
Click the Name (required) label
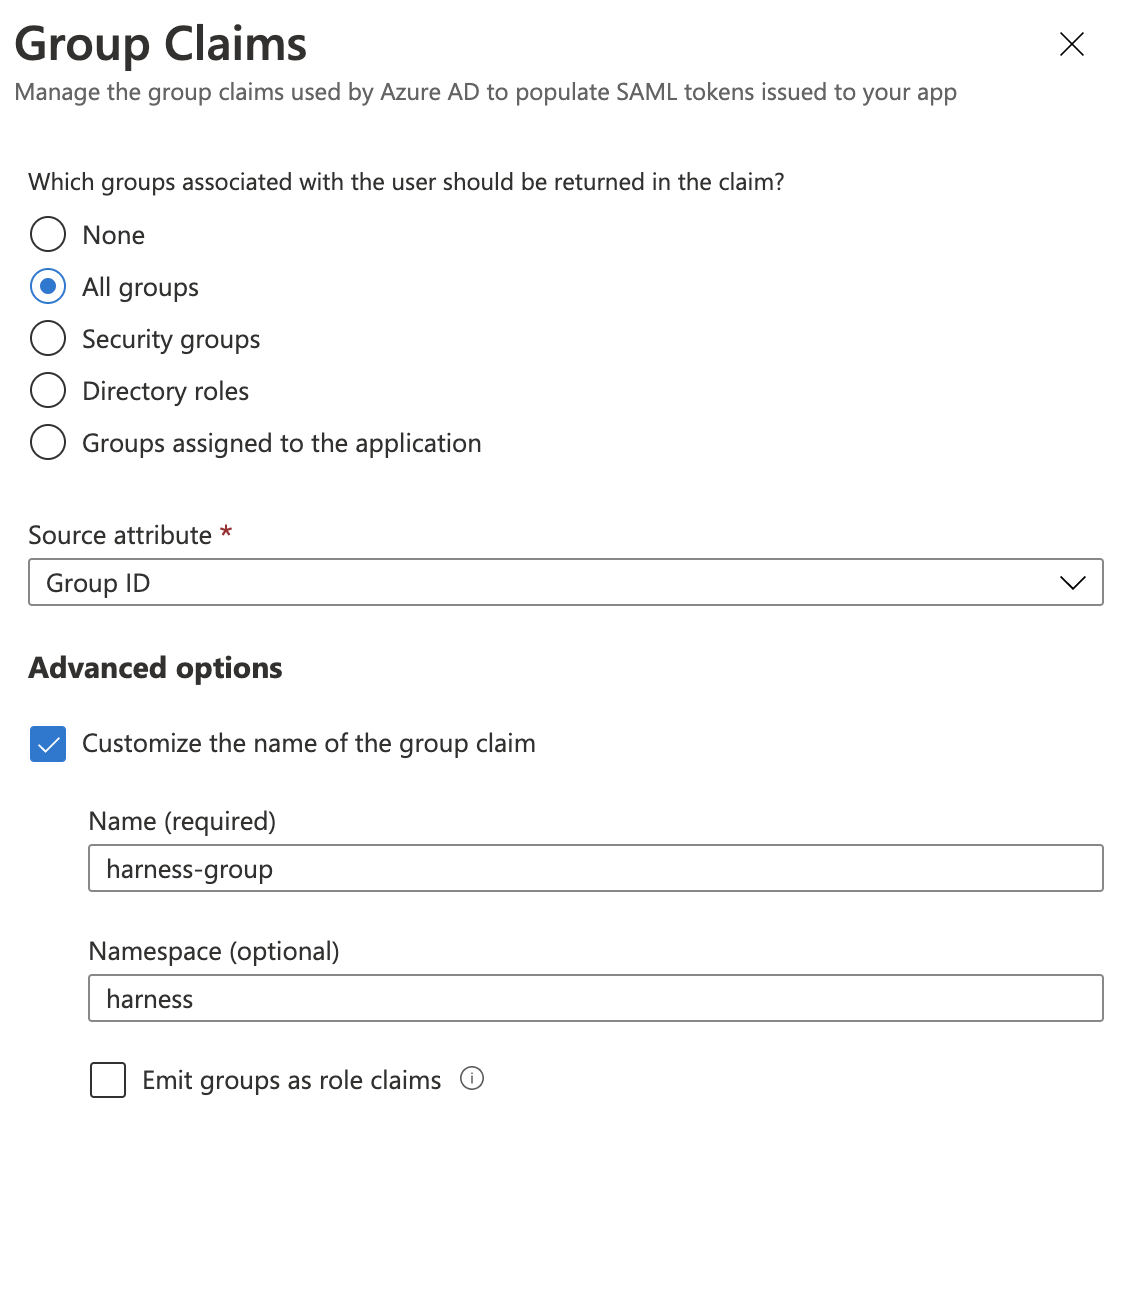point(182,821)
